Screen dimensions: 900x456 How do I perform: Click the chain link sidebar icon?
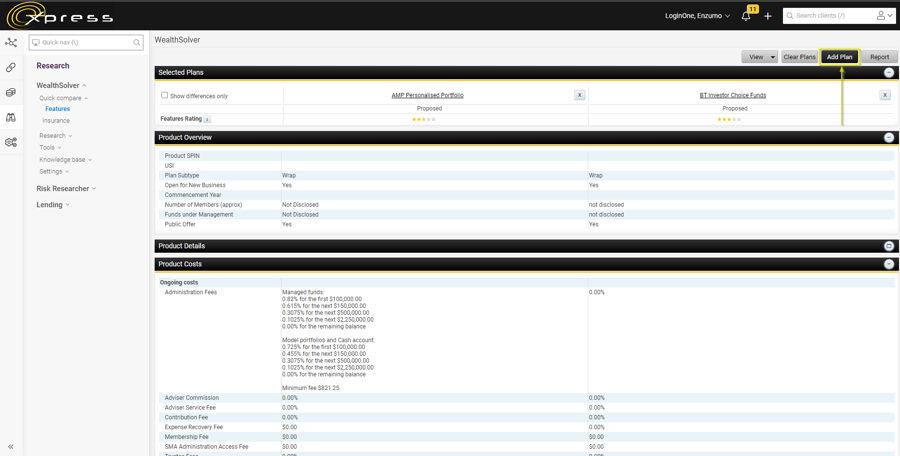point(11,68)
